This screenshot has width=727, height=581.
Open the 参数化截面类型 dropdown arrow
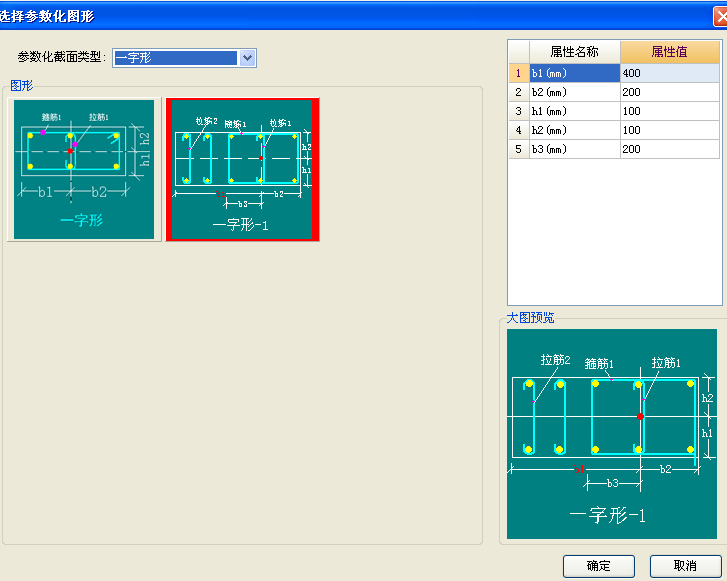248,58
